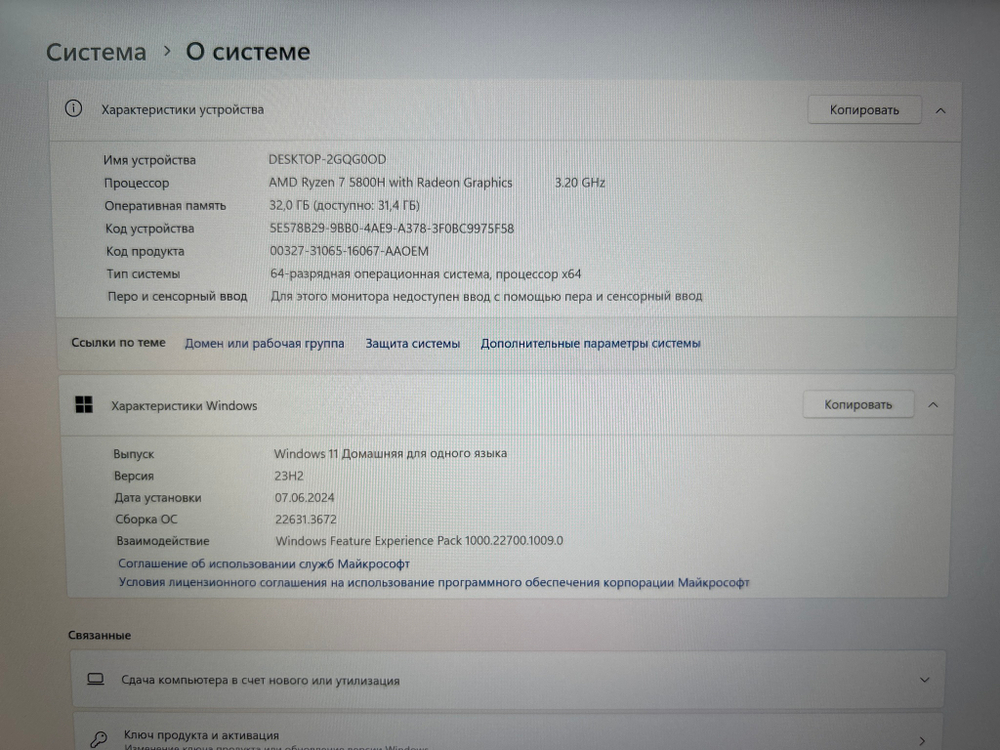Collapse the Характеристики Windows section
The image size is (1000, 750).
tap(933, 404)
